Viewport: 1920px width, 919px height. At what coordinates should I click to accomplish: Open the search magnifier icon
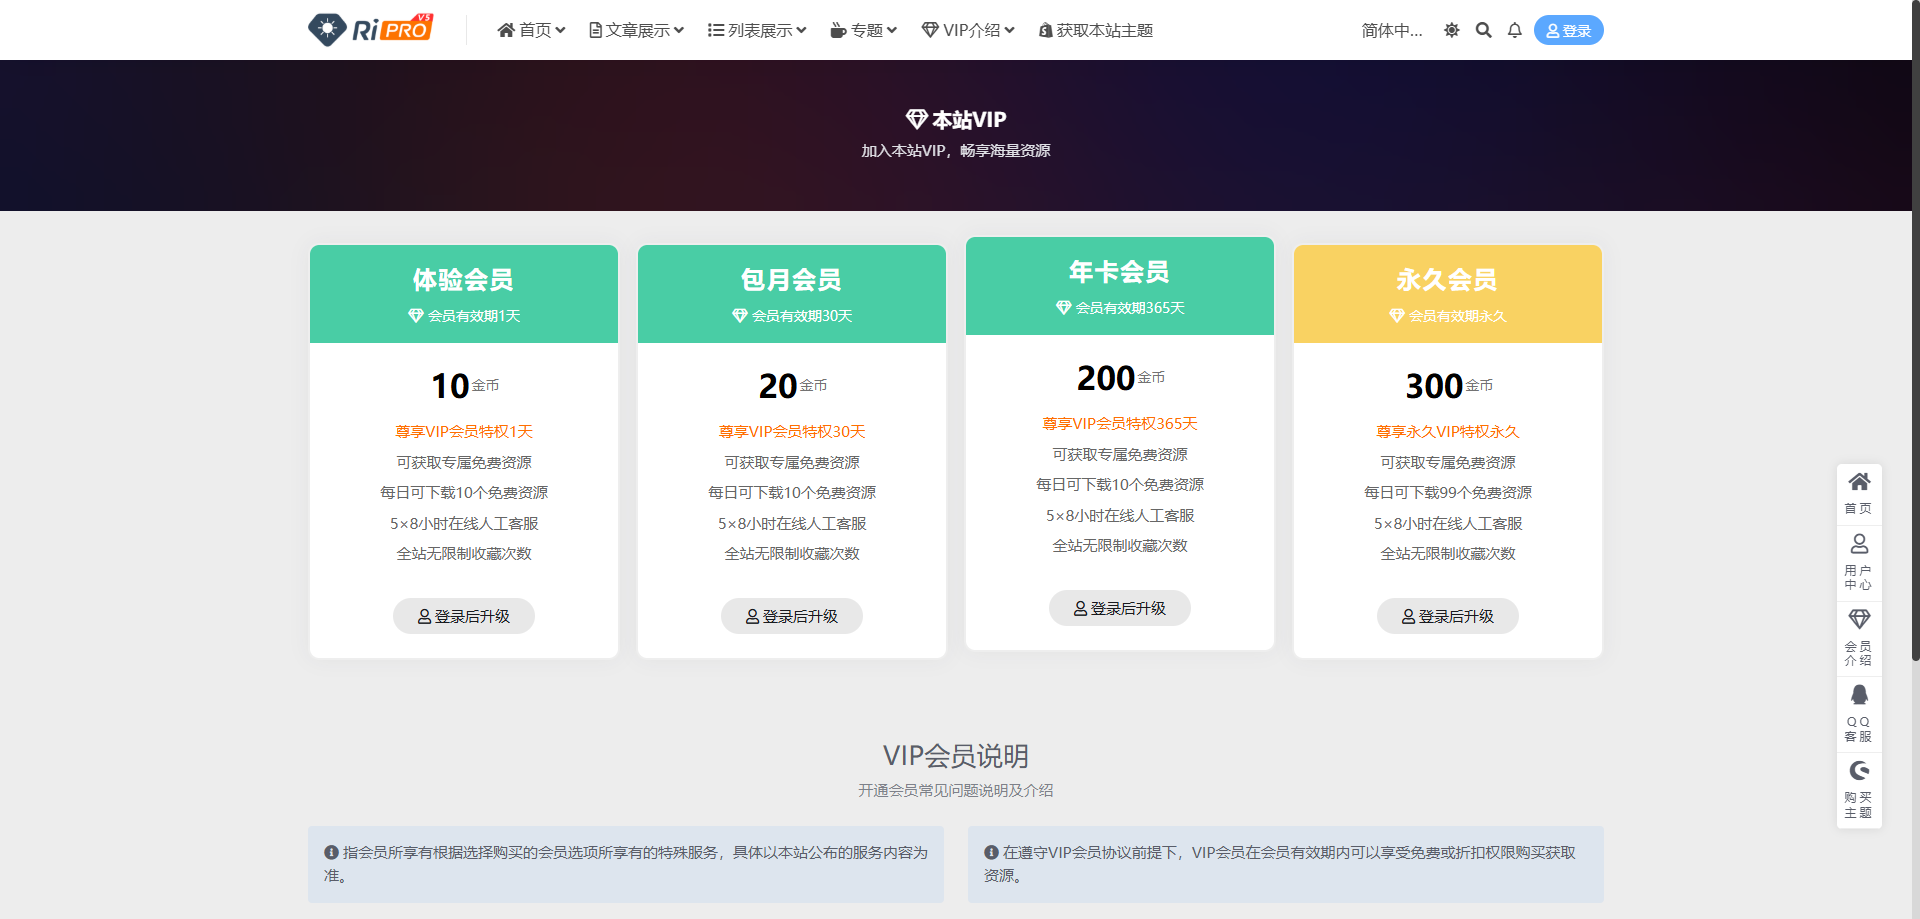click(1483, 30)
